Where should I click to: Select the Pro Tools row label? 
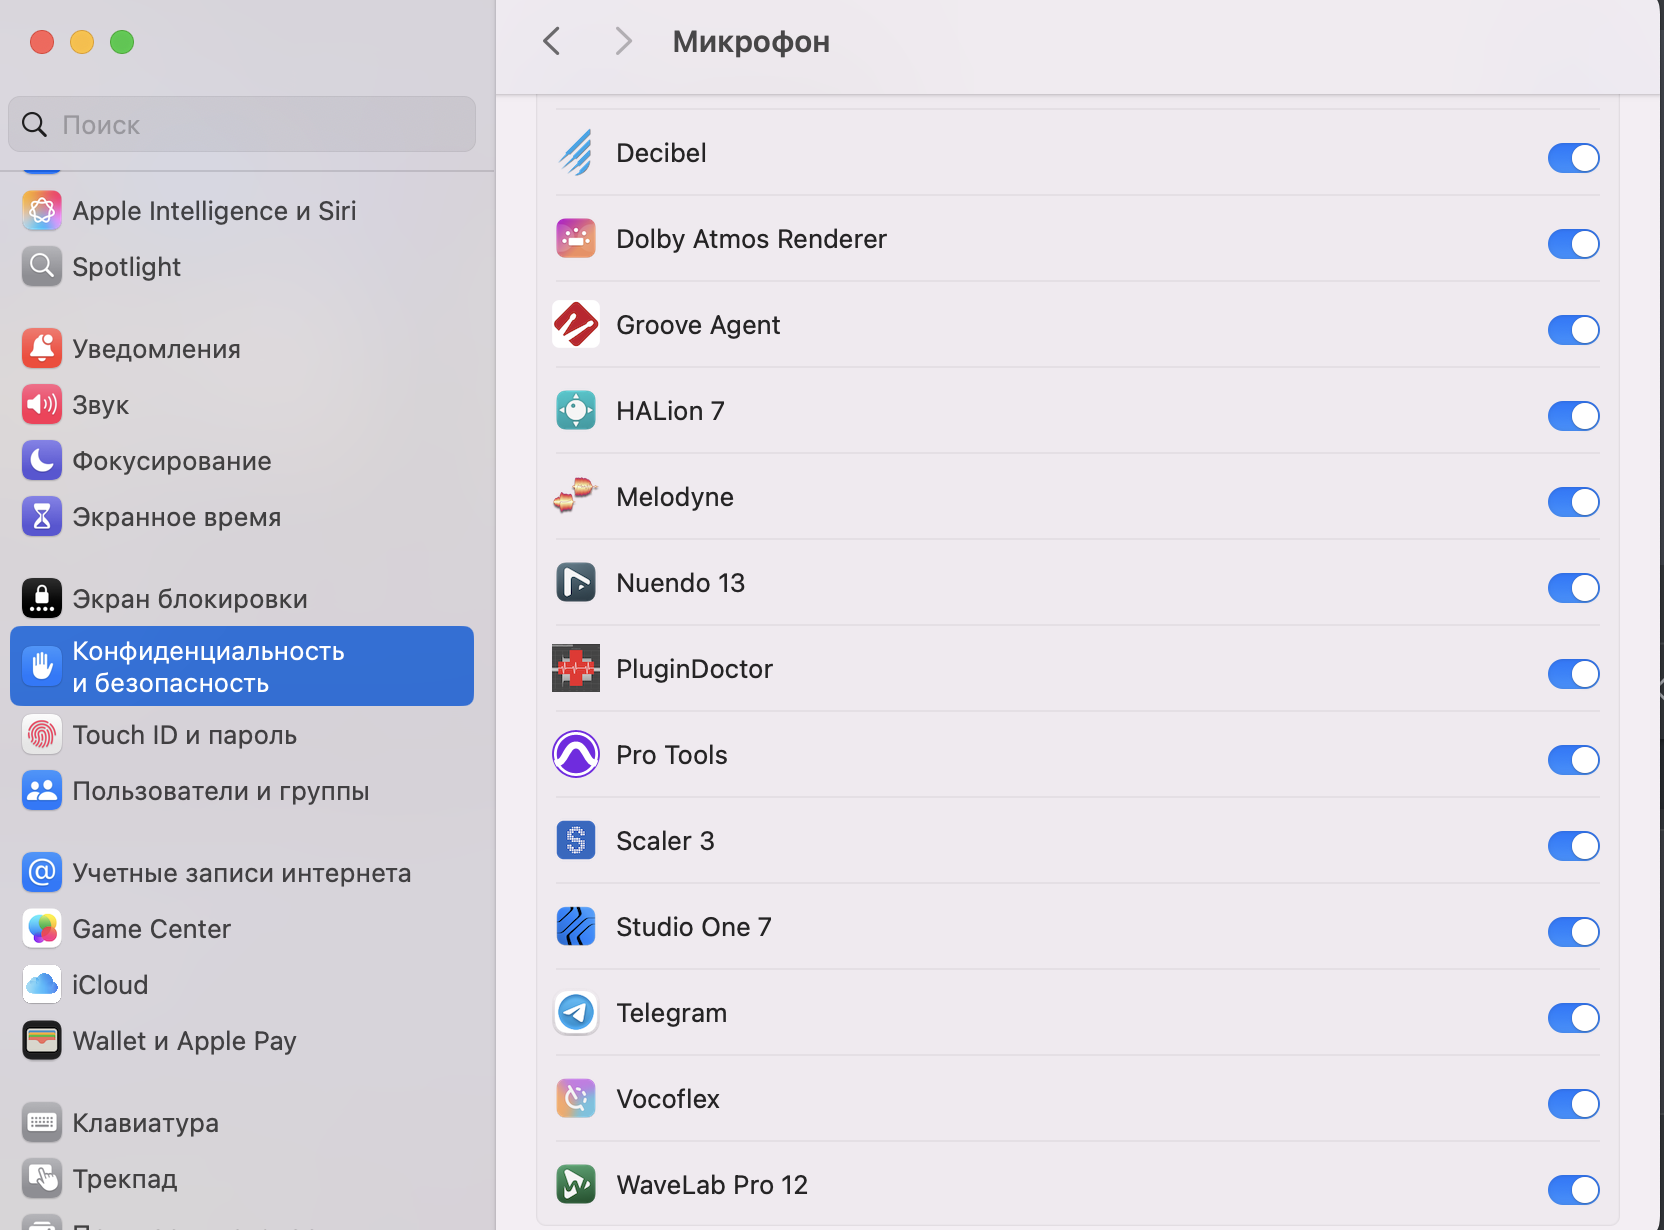(x=672, y=755)
